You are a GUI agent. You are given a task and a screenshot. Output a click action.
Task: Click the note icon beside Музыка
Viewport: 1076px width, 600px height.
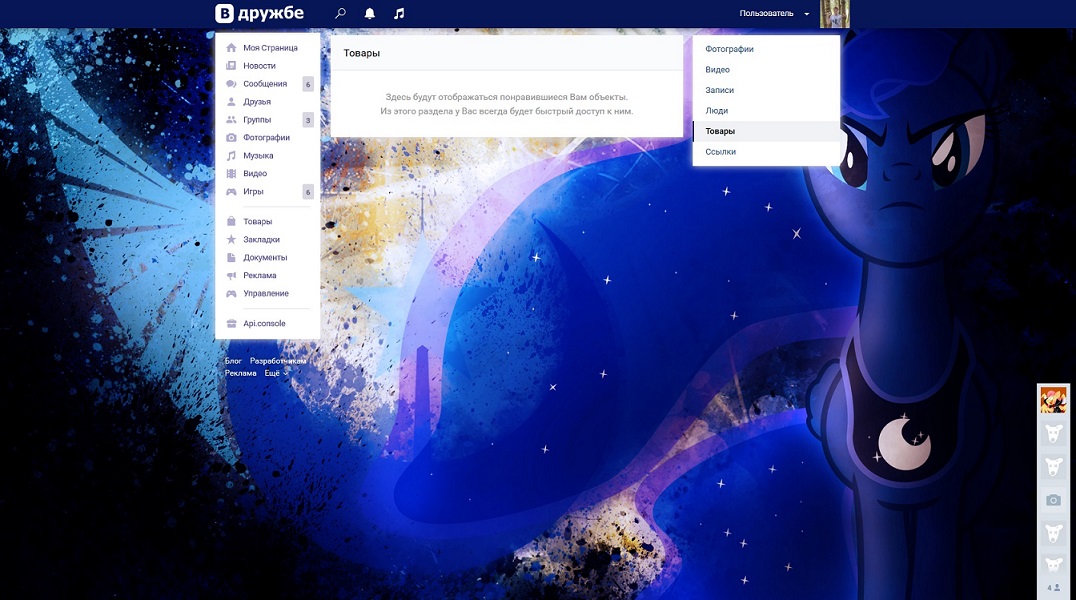point(231,156)
